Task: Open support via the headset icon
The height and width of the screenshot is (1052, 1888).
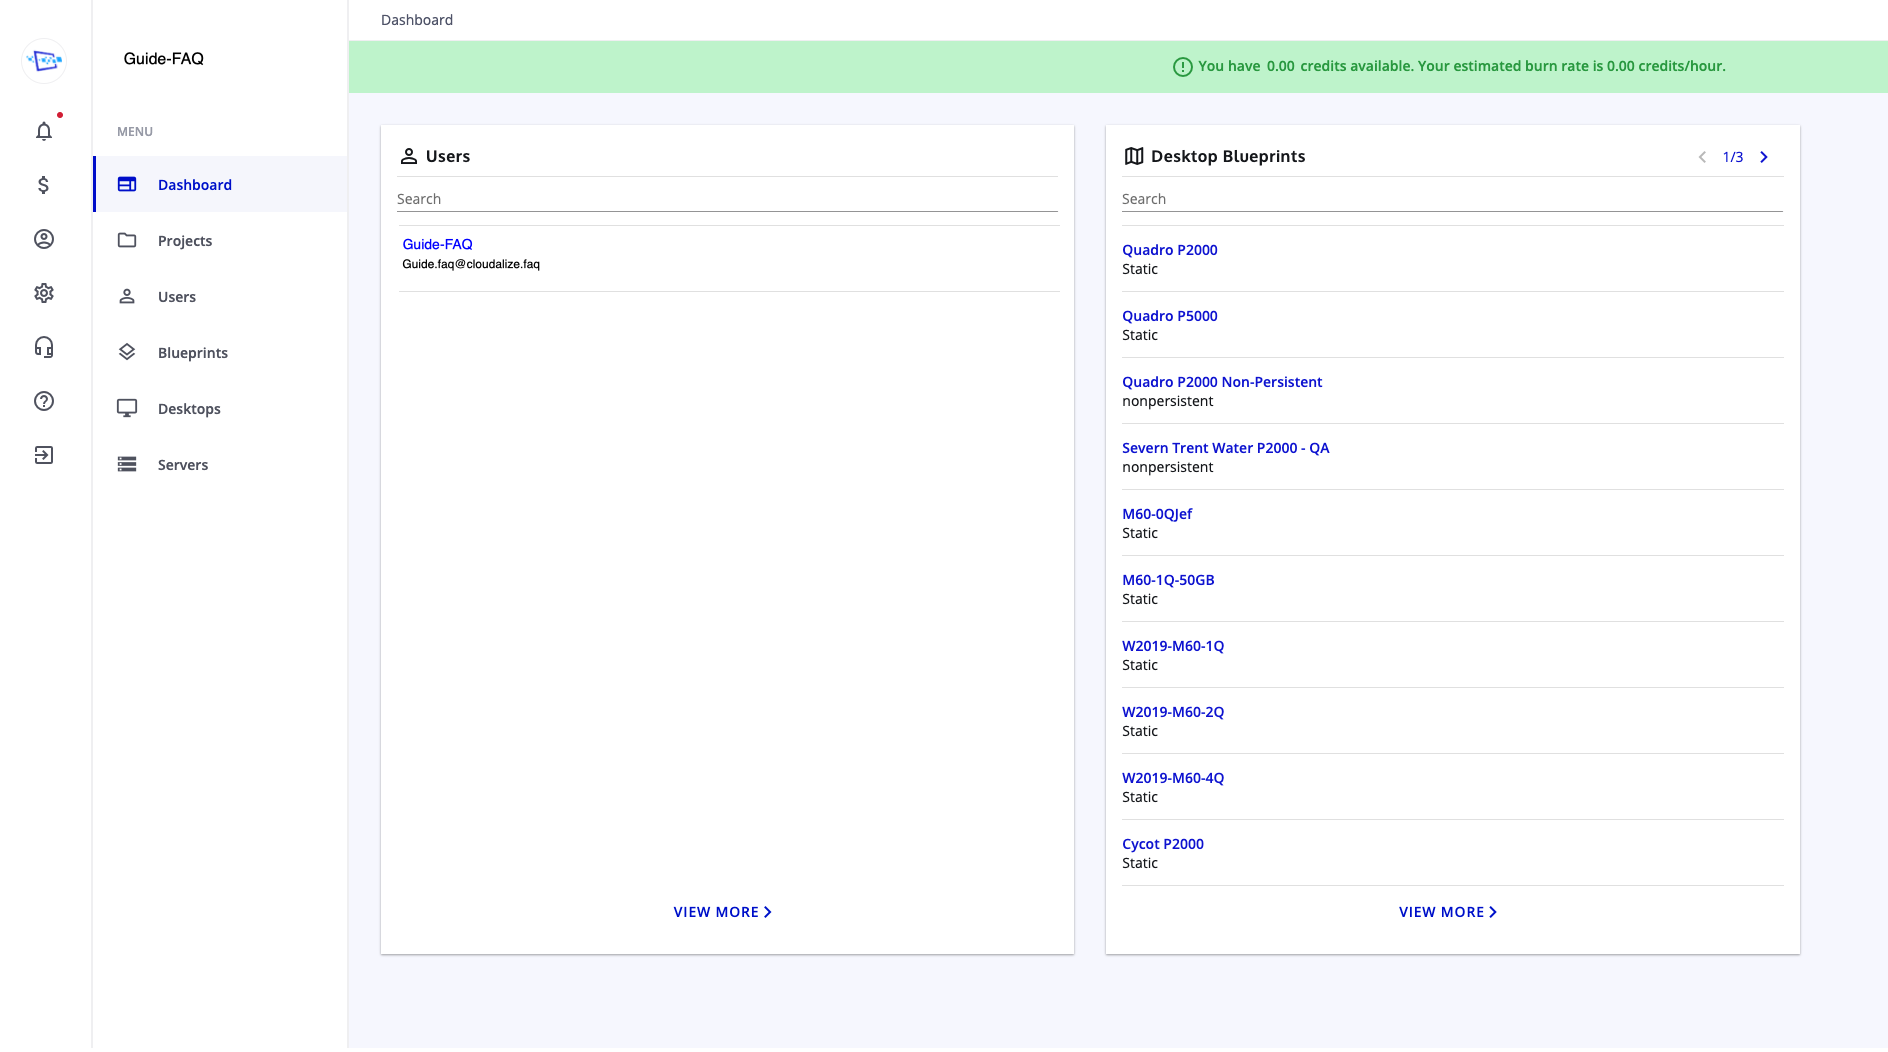Action: 44,347
